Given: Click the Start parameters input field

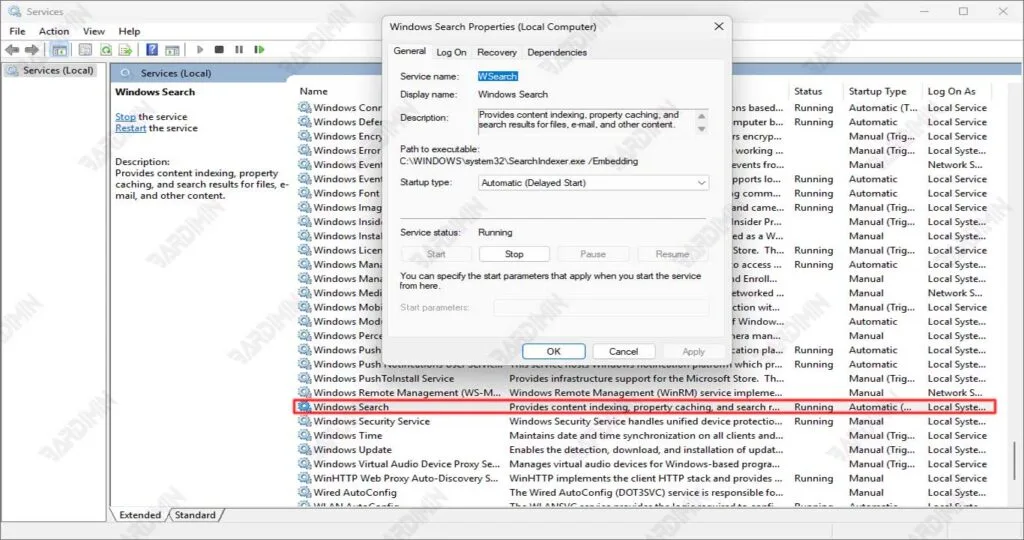Looking at the screenshot, I should click(601, 308).
